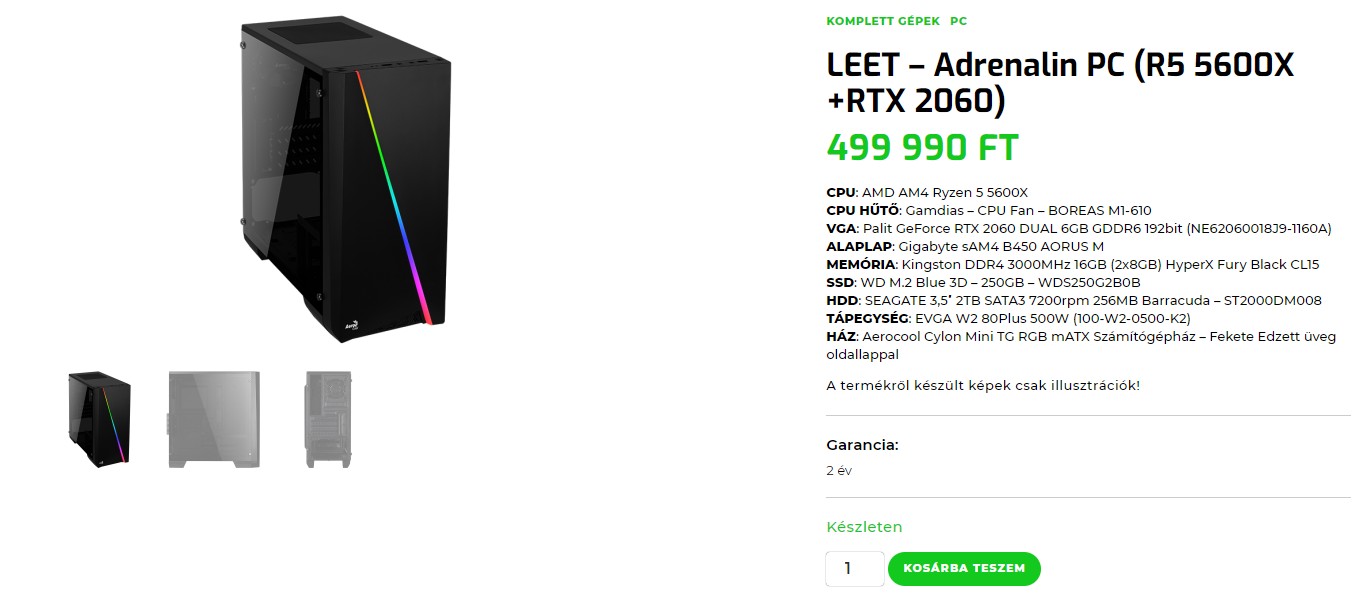This screenshot has width=1355, height=608.
Task: Click the AMD Ryzen 5 5600X CPU line
Action: pyautogui.click(x=927, y=192)
